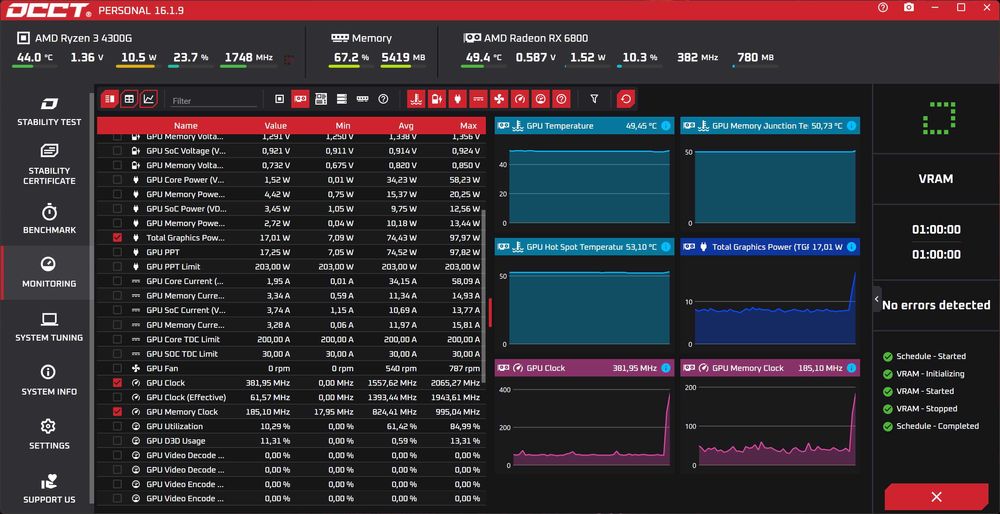Uncheck Total Graphics Power checkbox
The height and width of the screenshot is (514, 1000).
pos(117,237)
